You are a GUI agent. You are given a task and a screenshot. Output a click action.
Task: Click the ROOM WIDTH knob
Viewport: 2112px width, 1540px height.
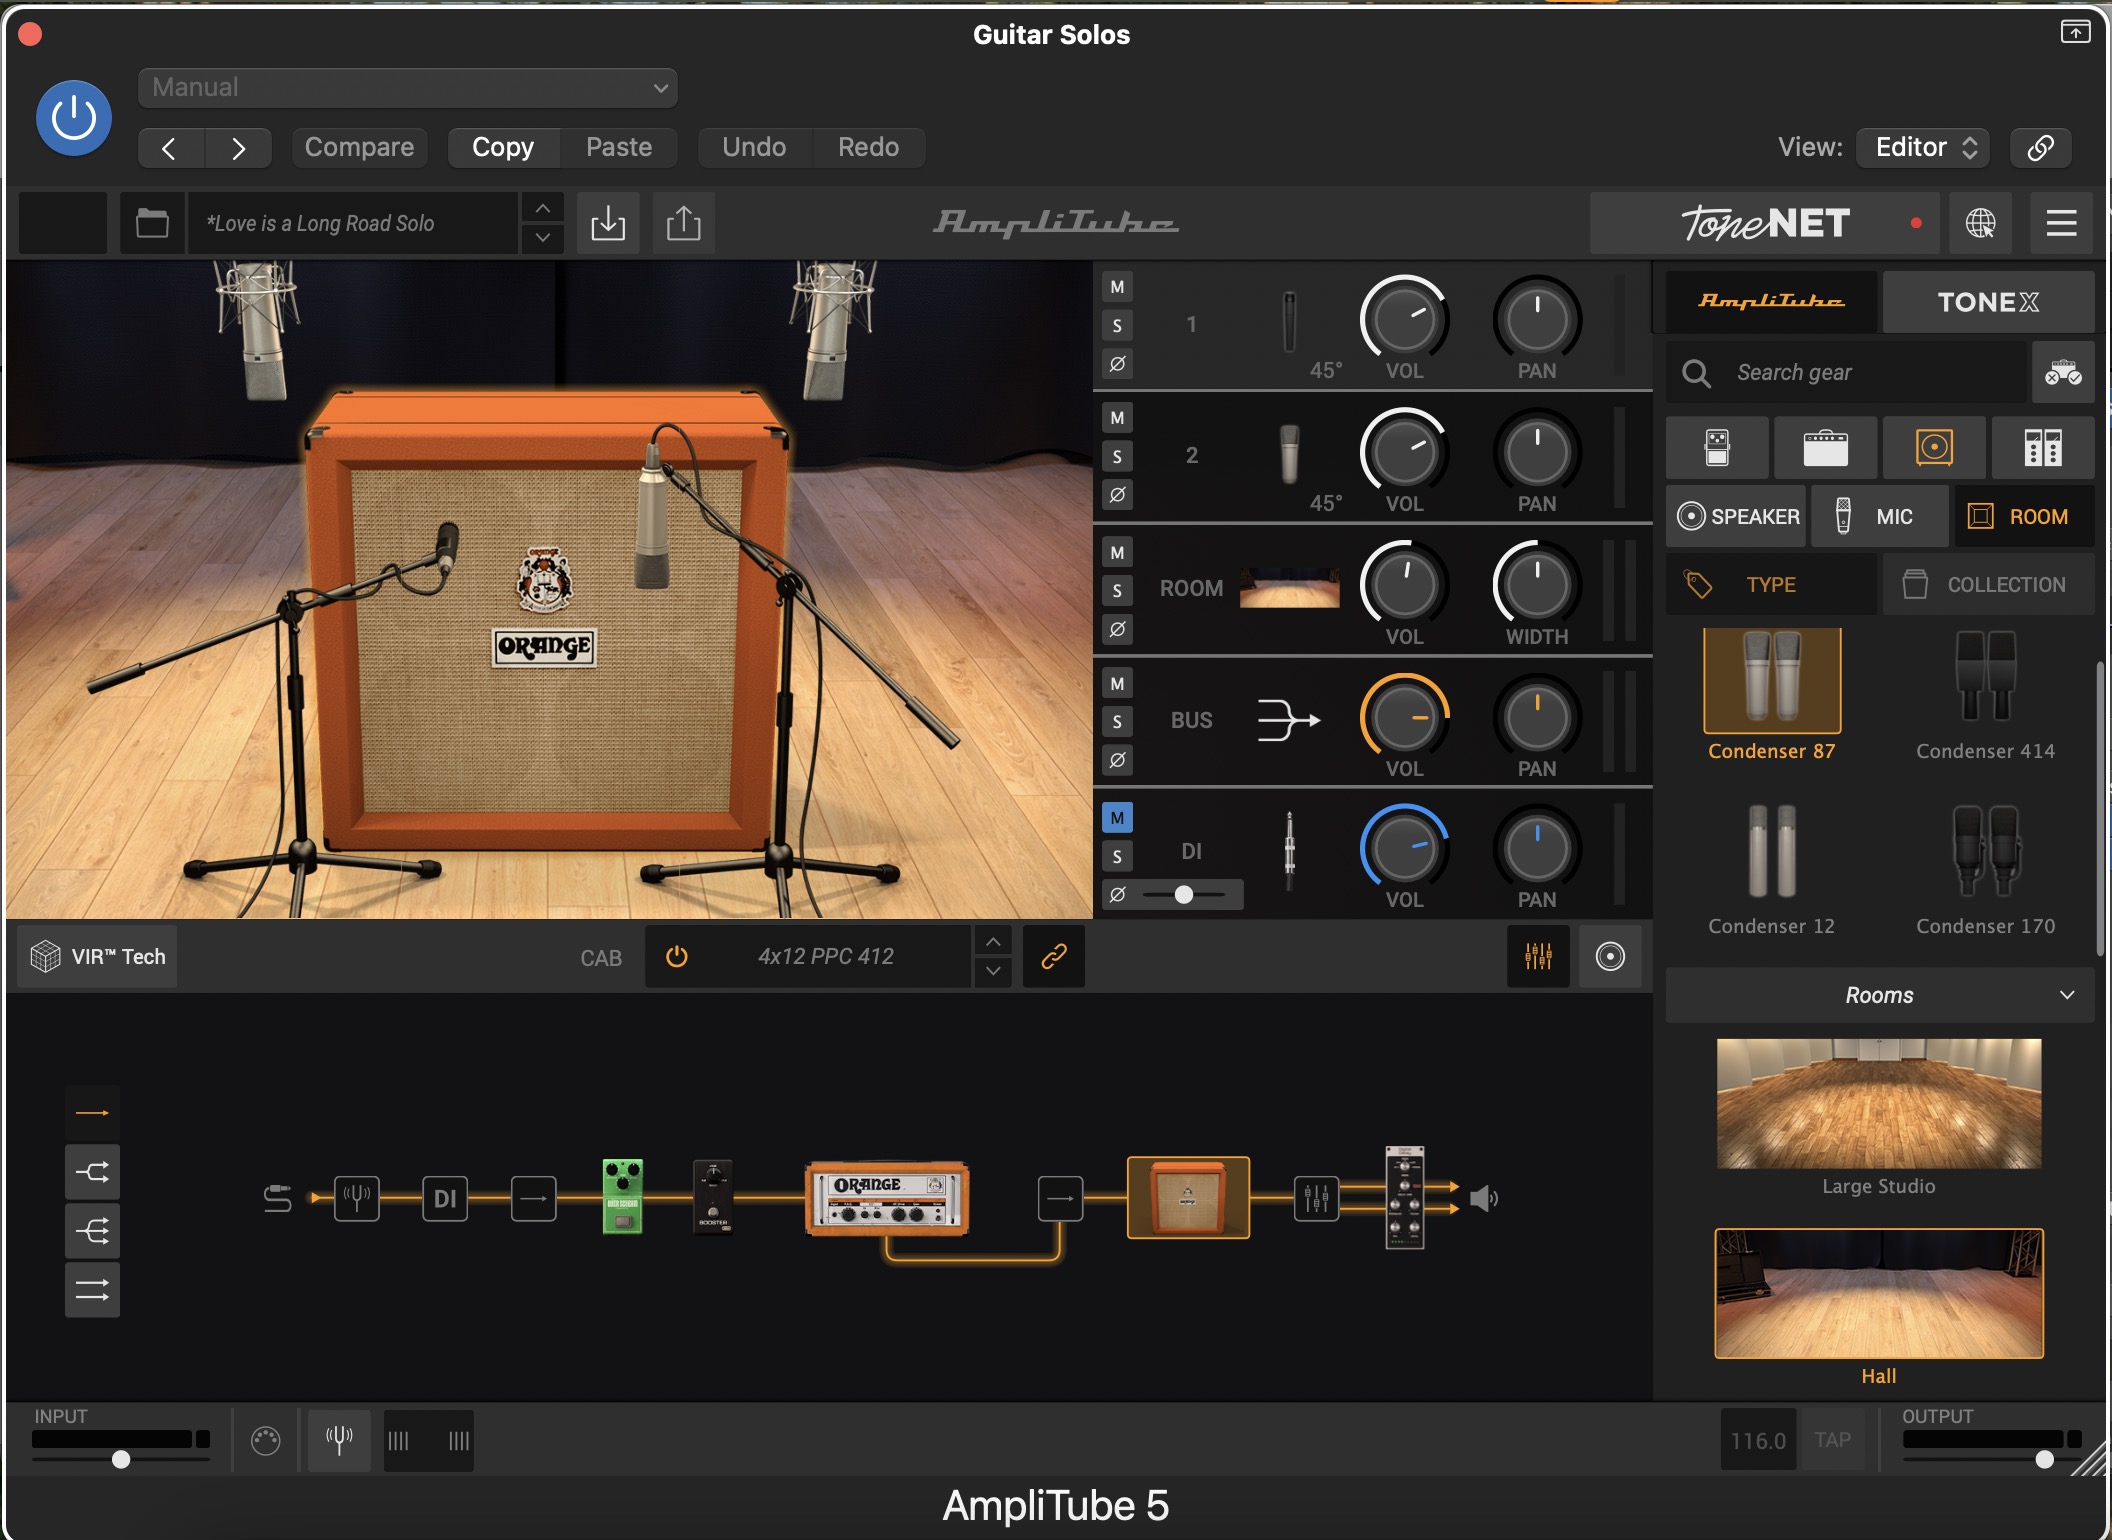click(x=1537, y=585)
